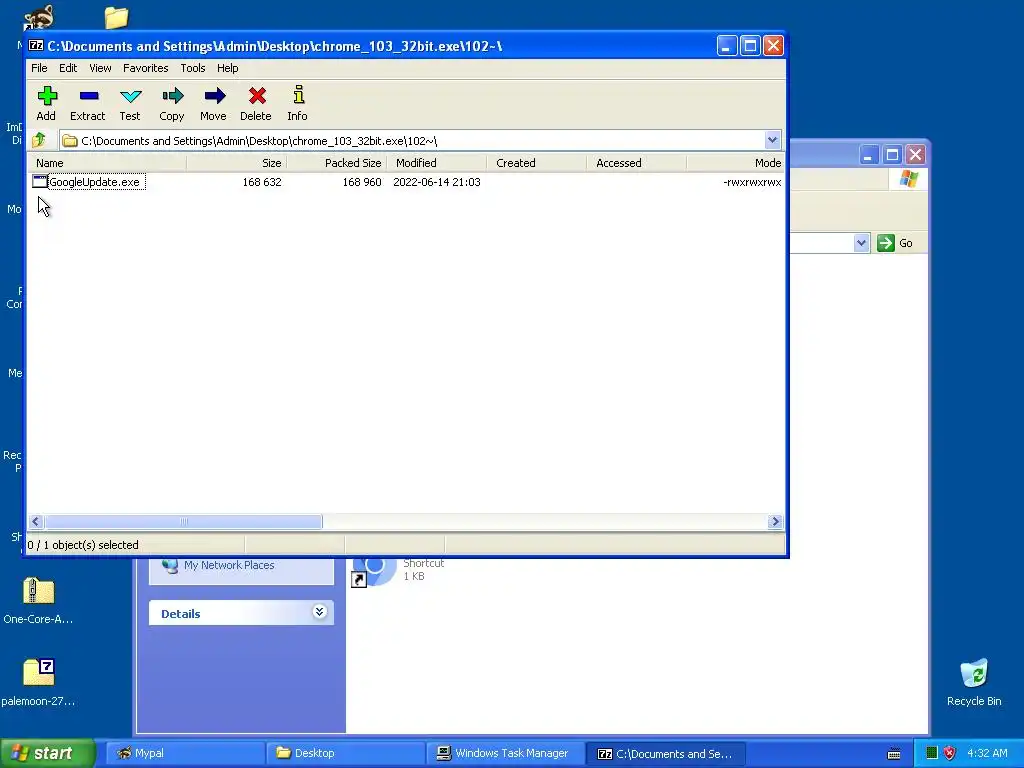Click the horizontal scrollbar left arrow
The height and width of the screenshot is (768, 1024).
pos(36,521)
